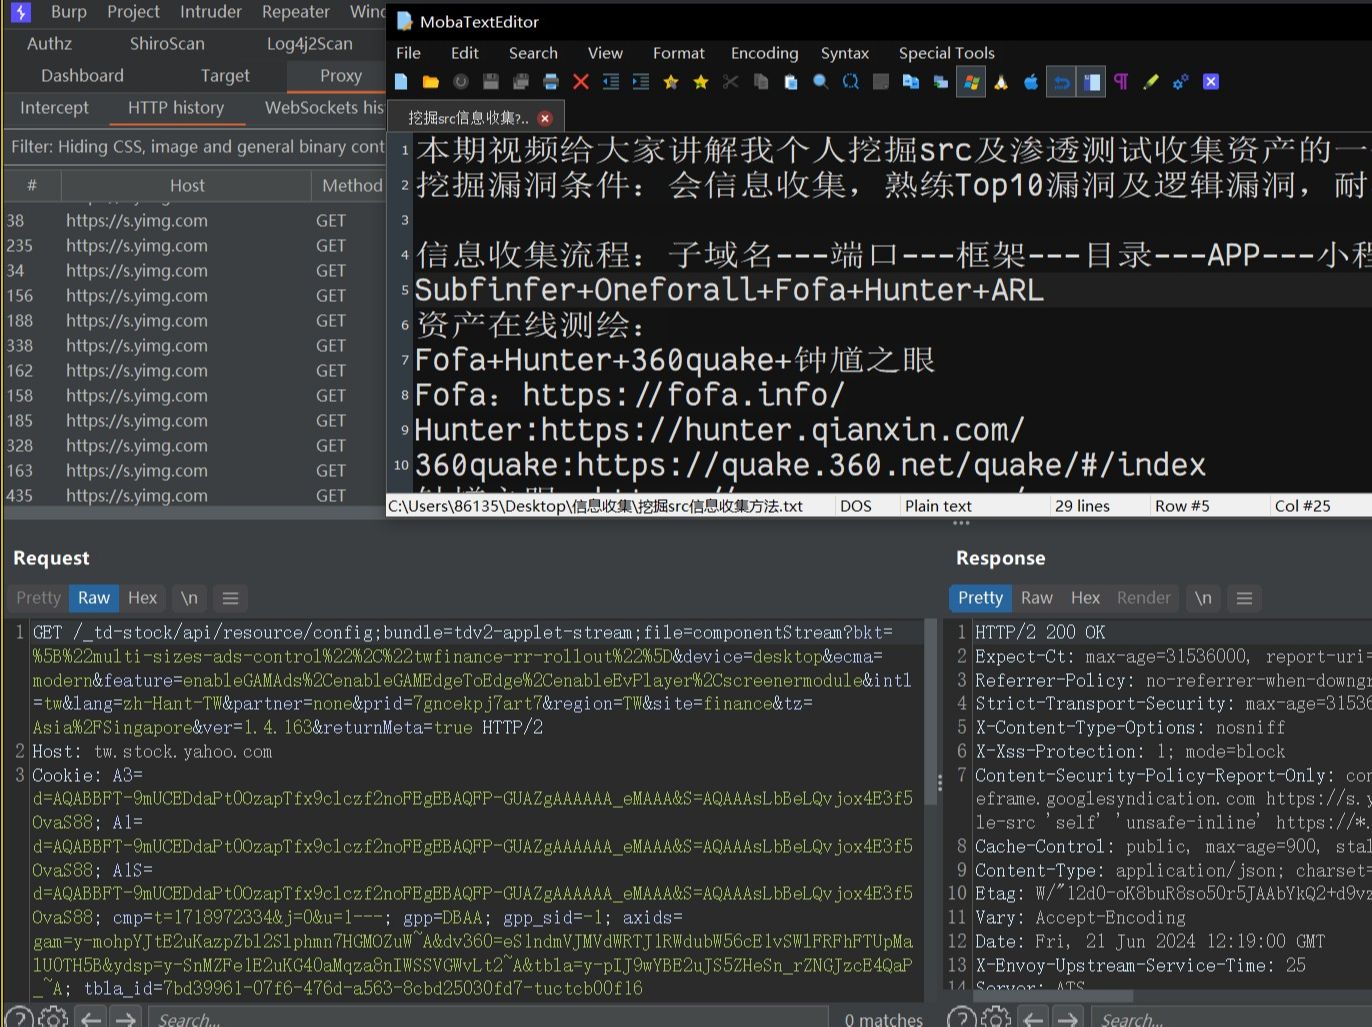Screen dimensions: 1372x1027
Task: Open Intruder menu in Burp Suite
Action: pos(211,12)
